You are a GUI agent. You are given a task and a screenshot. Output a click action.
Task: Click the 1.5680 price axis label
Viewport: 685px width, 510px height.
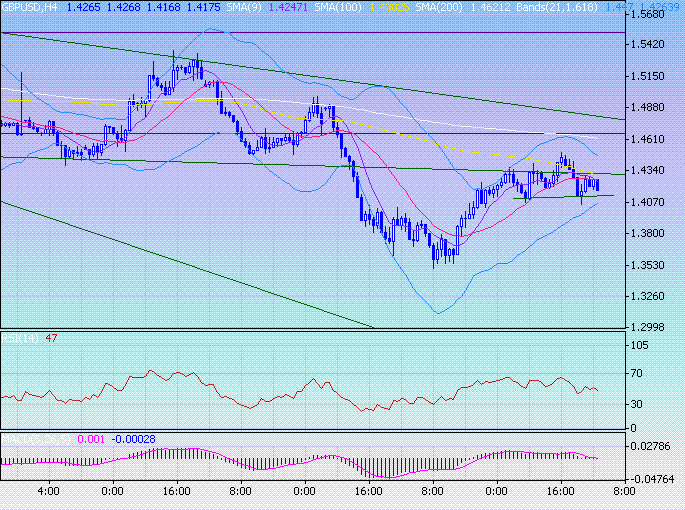(x=653, y=15)
